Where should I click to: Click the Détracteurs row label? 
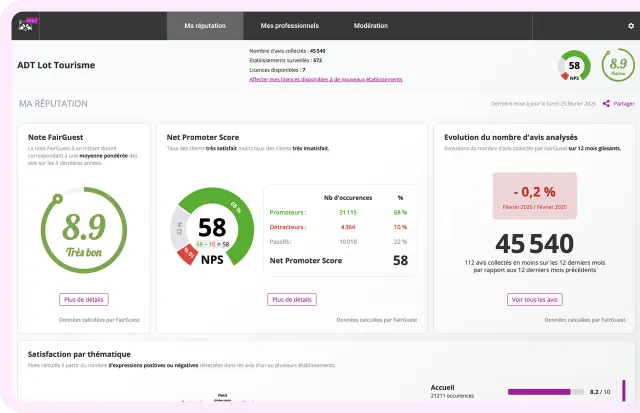tap(288, 227)
